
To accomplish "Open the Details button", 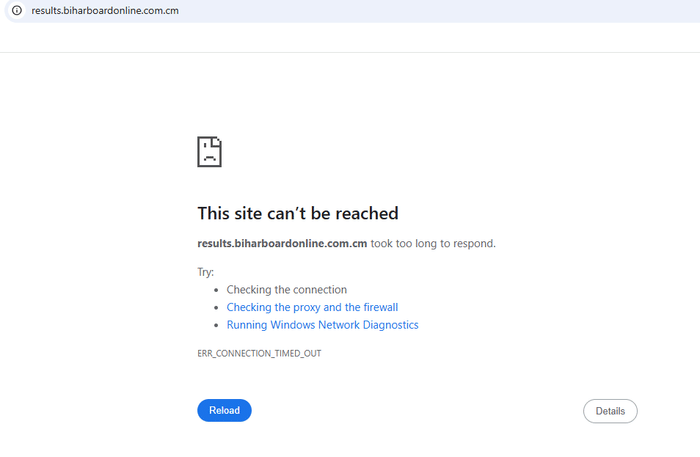I will click(x=610, y=411).
